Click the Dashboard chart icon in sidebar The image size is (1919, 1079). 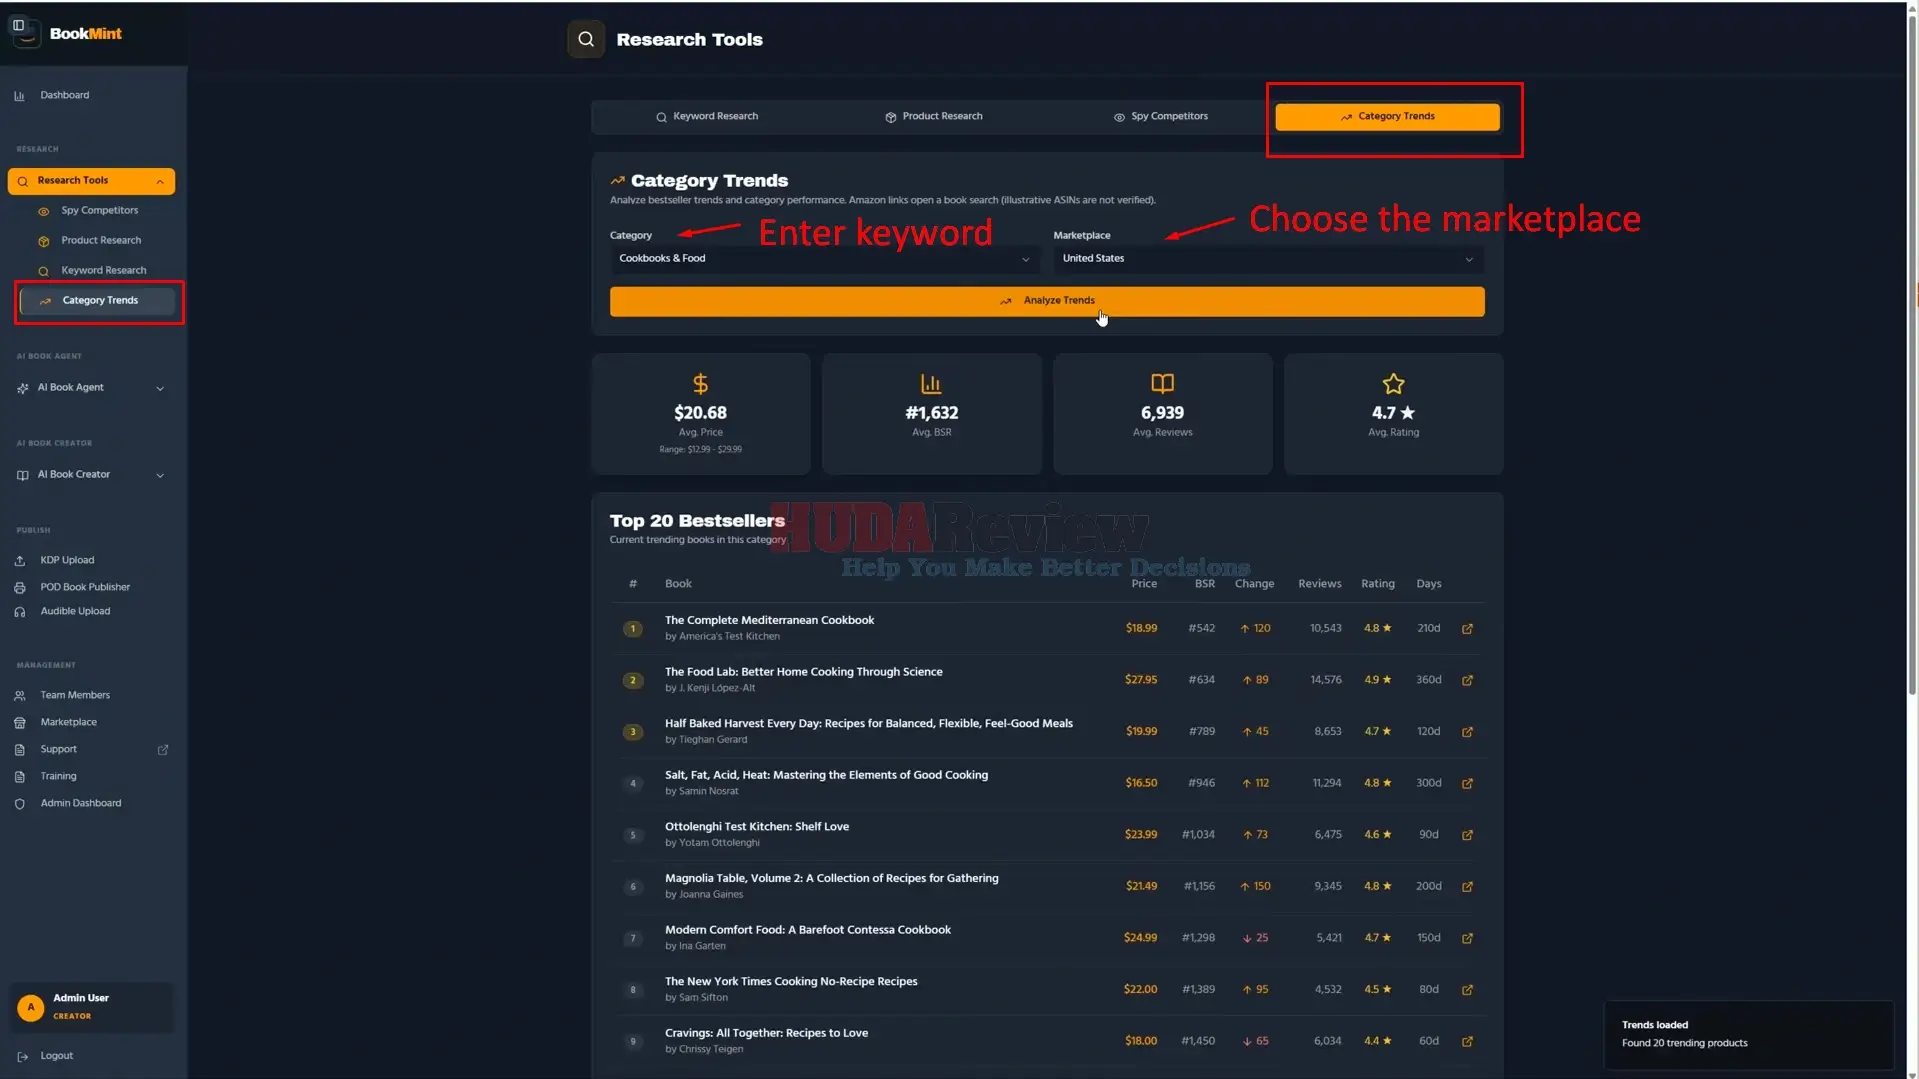(x=19, y=96)
